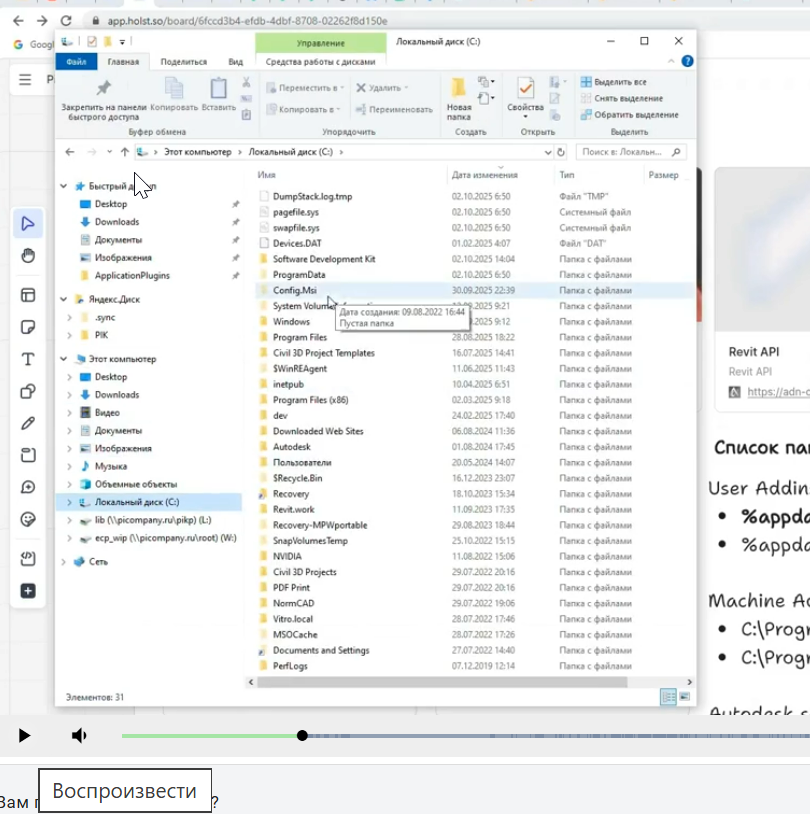Reload the browser page
The width and height of the screenshot is (810, 814).
coord(66,21)
